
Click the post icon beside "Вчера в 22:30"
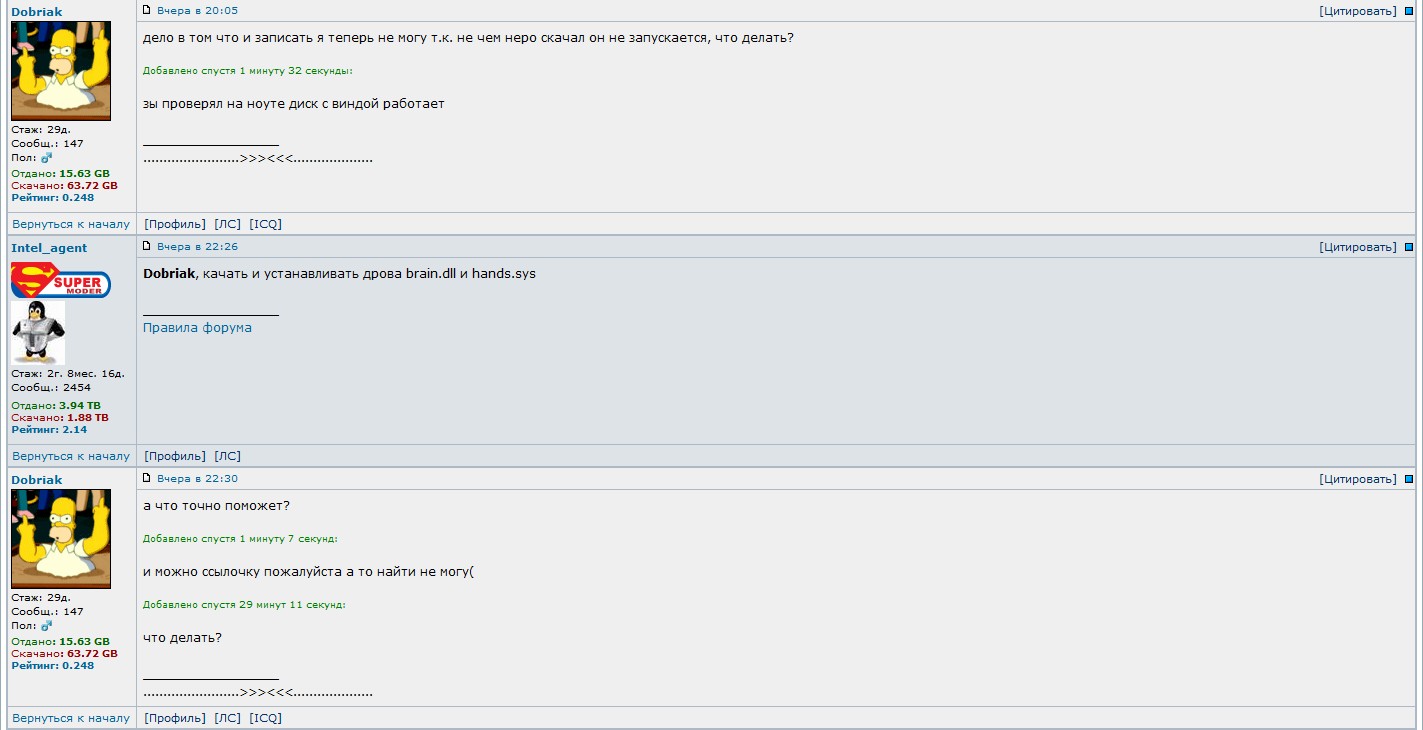tap(147, 478)
